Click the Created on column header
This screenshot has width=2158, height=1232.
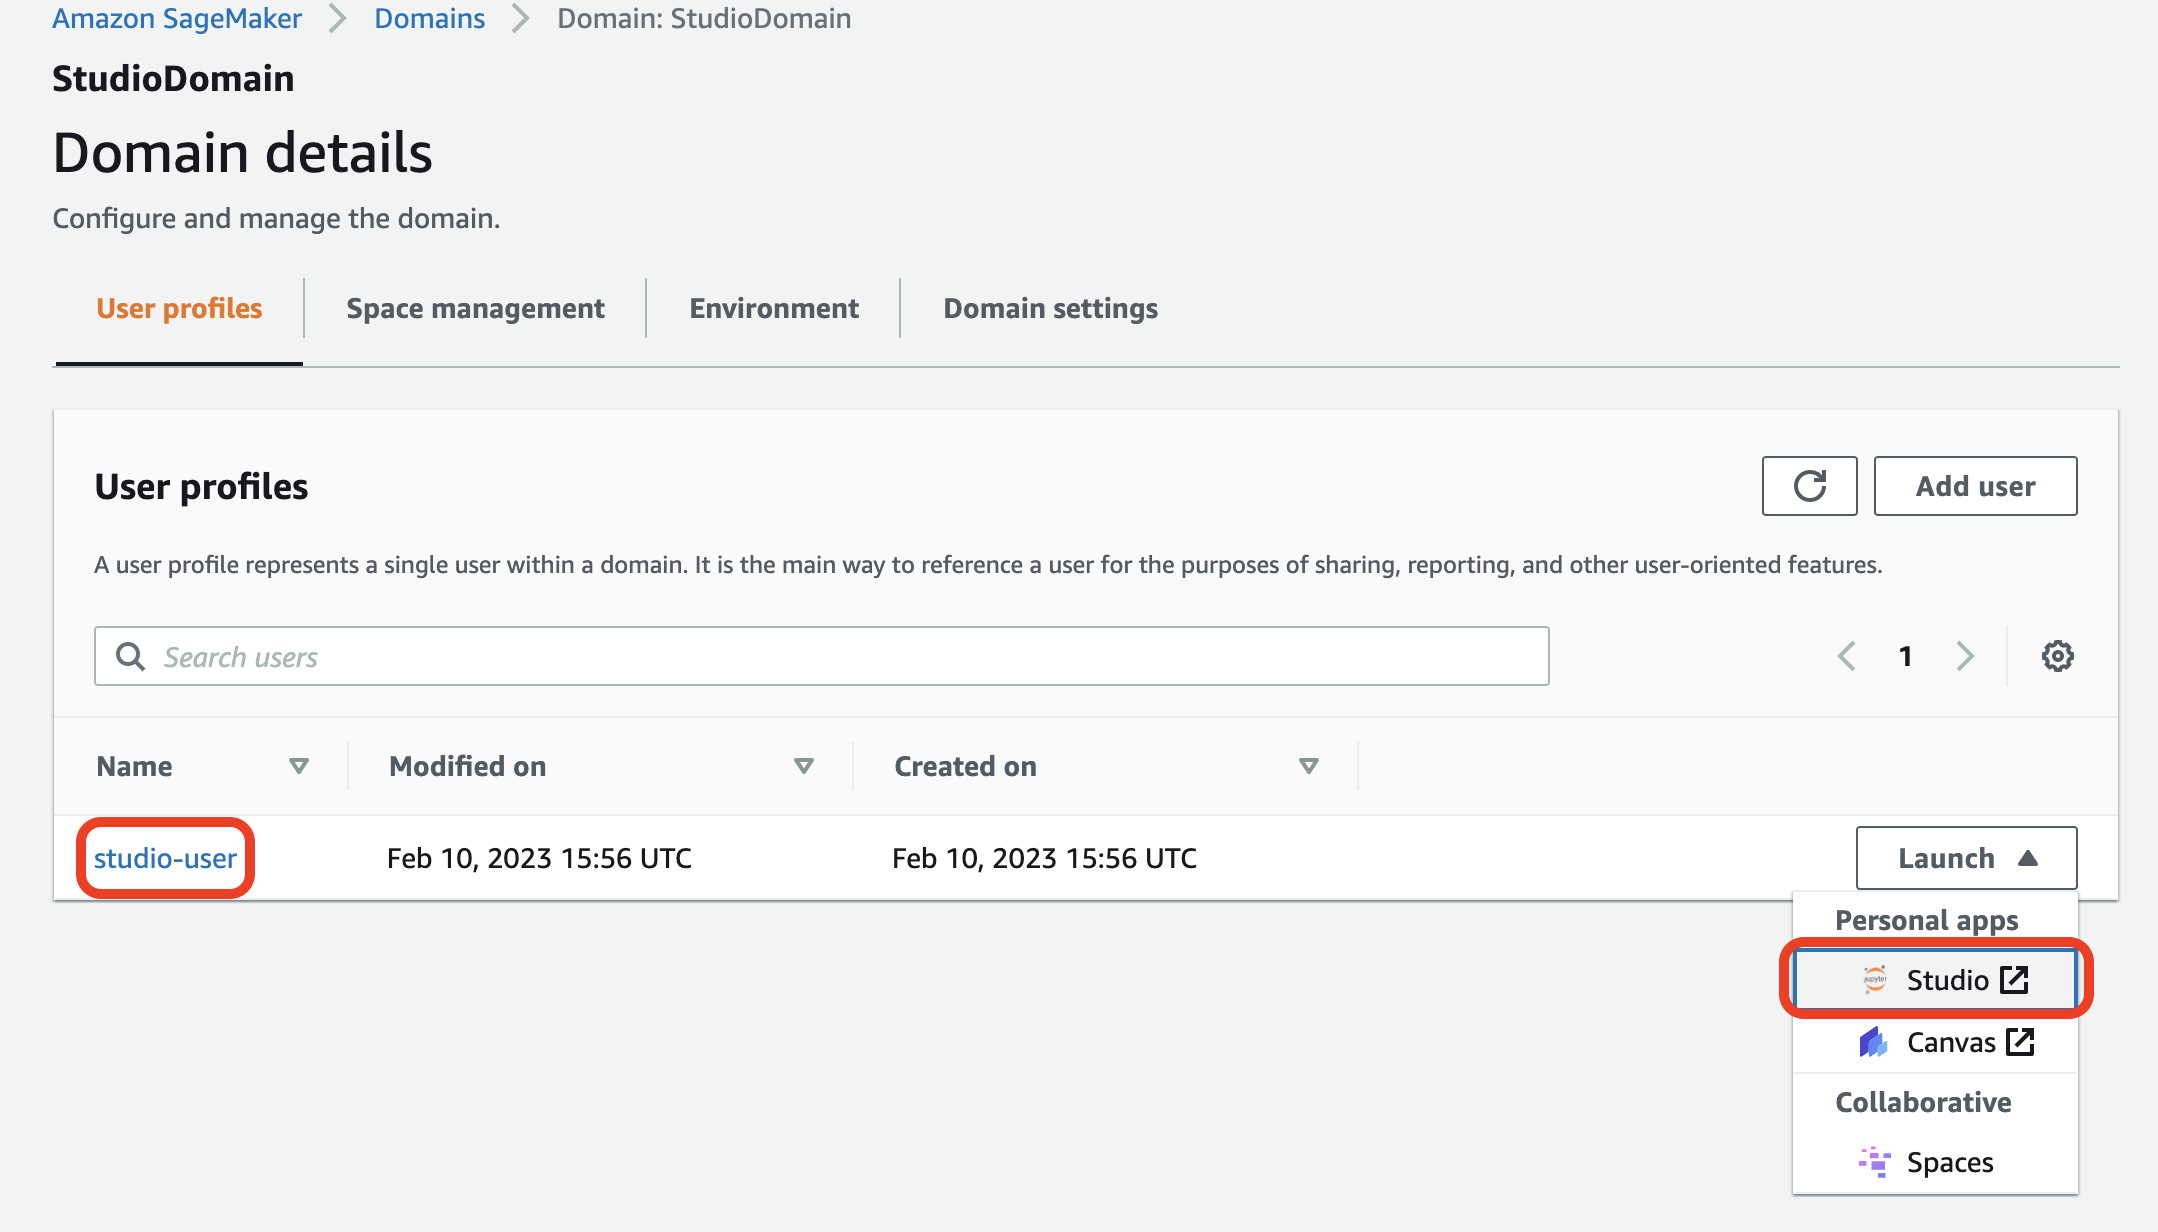(x=965, y=766)
